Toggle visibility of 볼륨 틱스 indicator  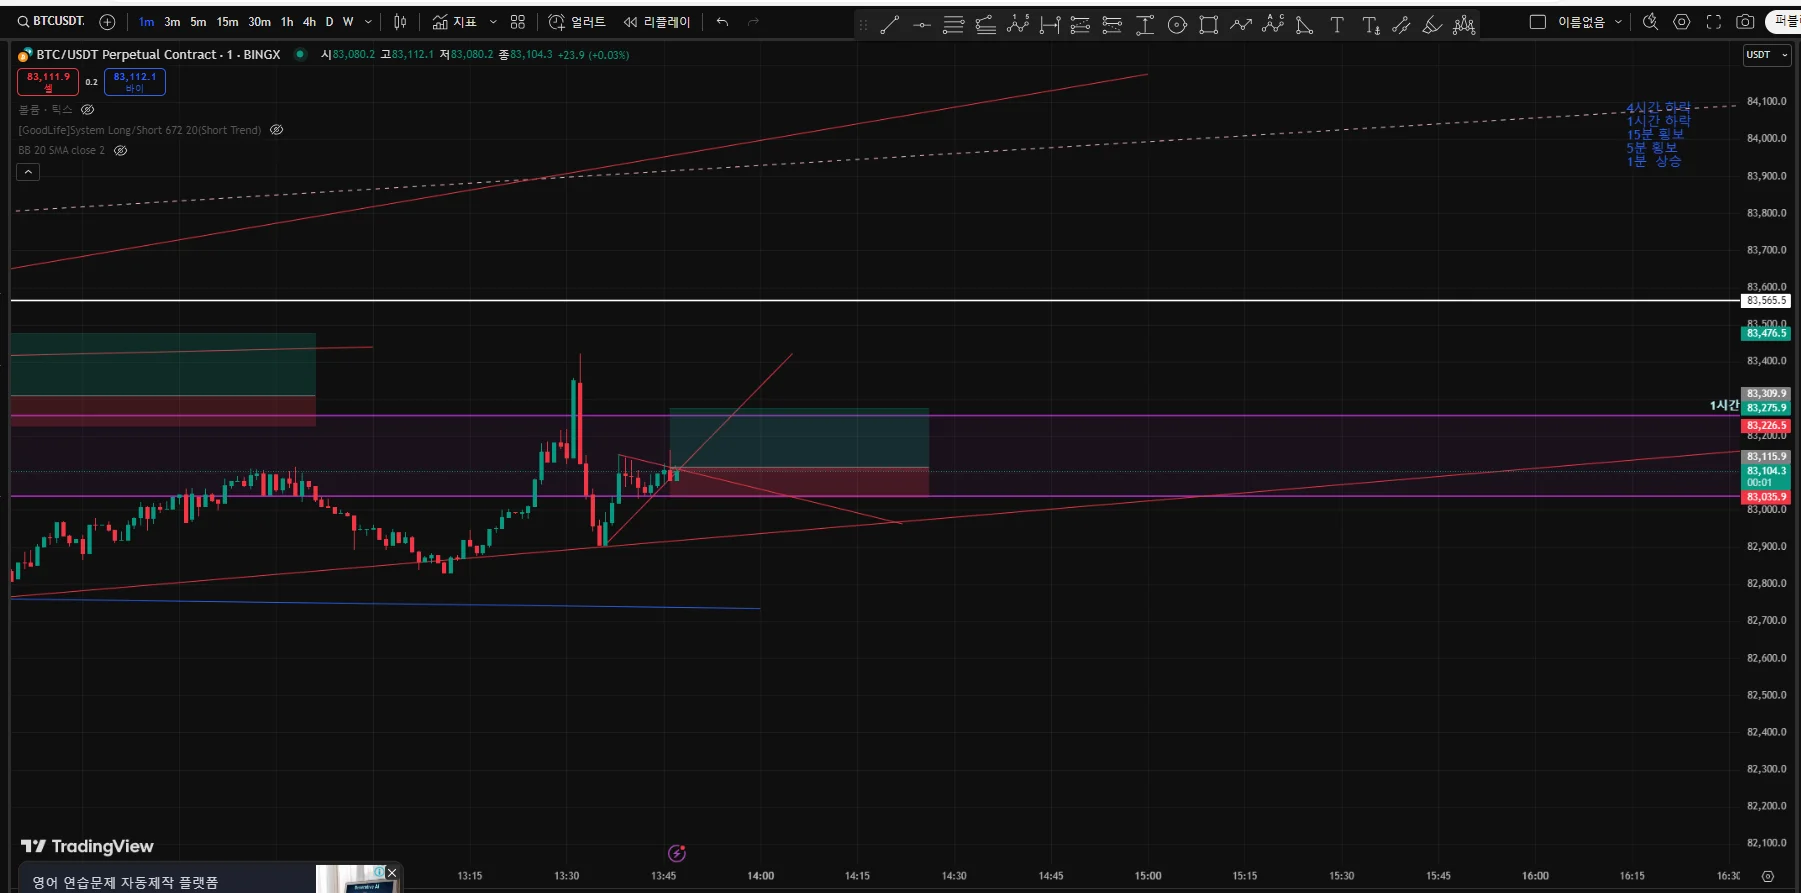[88, 109]
